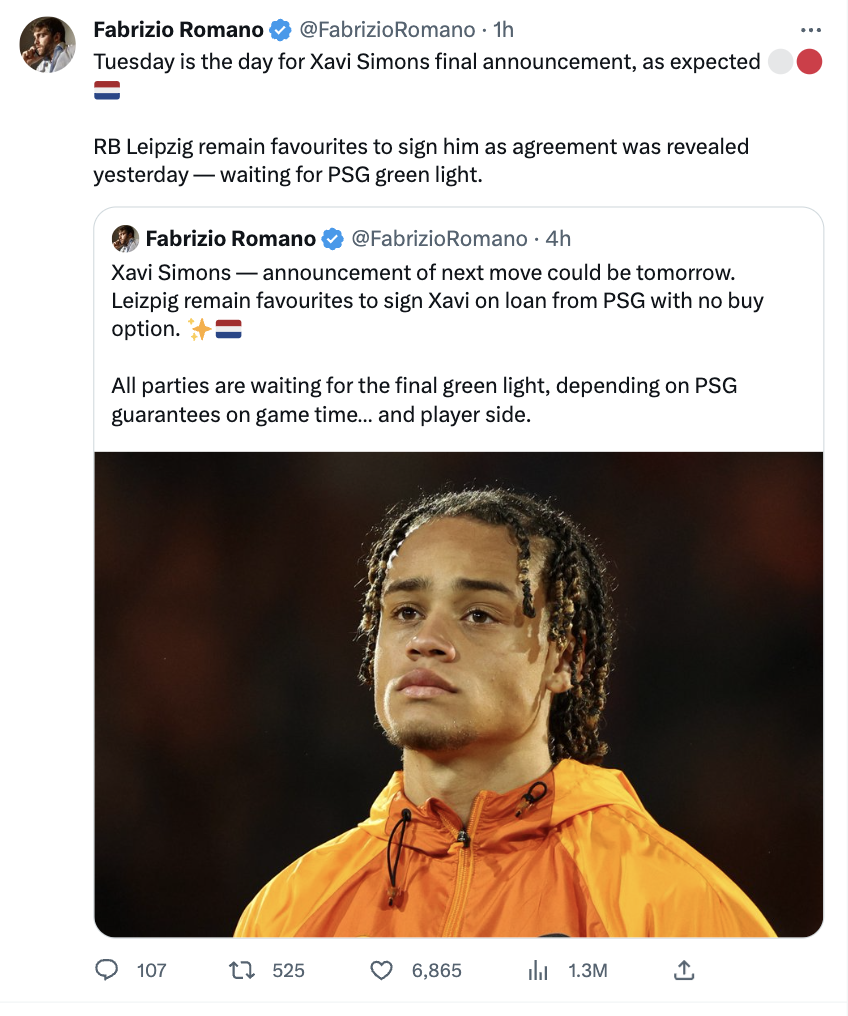Open Xavi Simons photo in orange jacket
The height and width of the screenshot is (1016, 848).
click(x=458, y=694)
